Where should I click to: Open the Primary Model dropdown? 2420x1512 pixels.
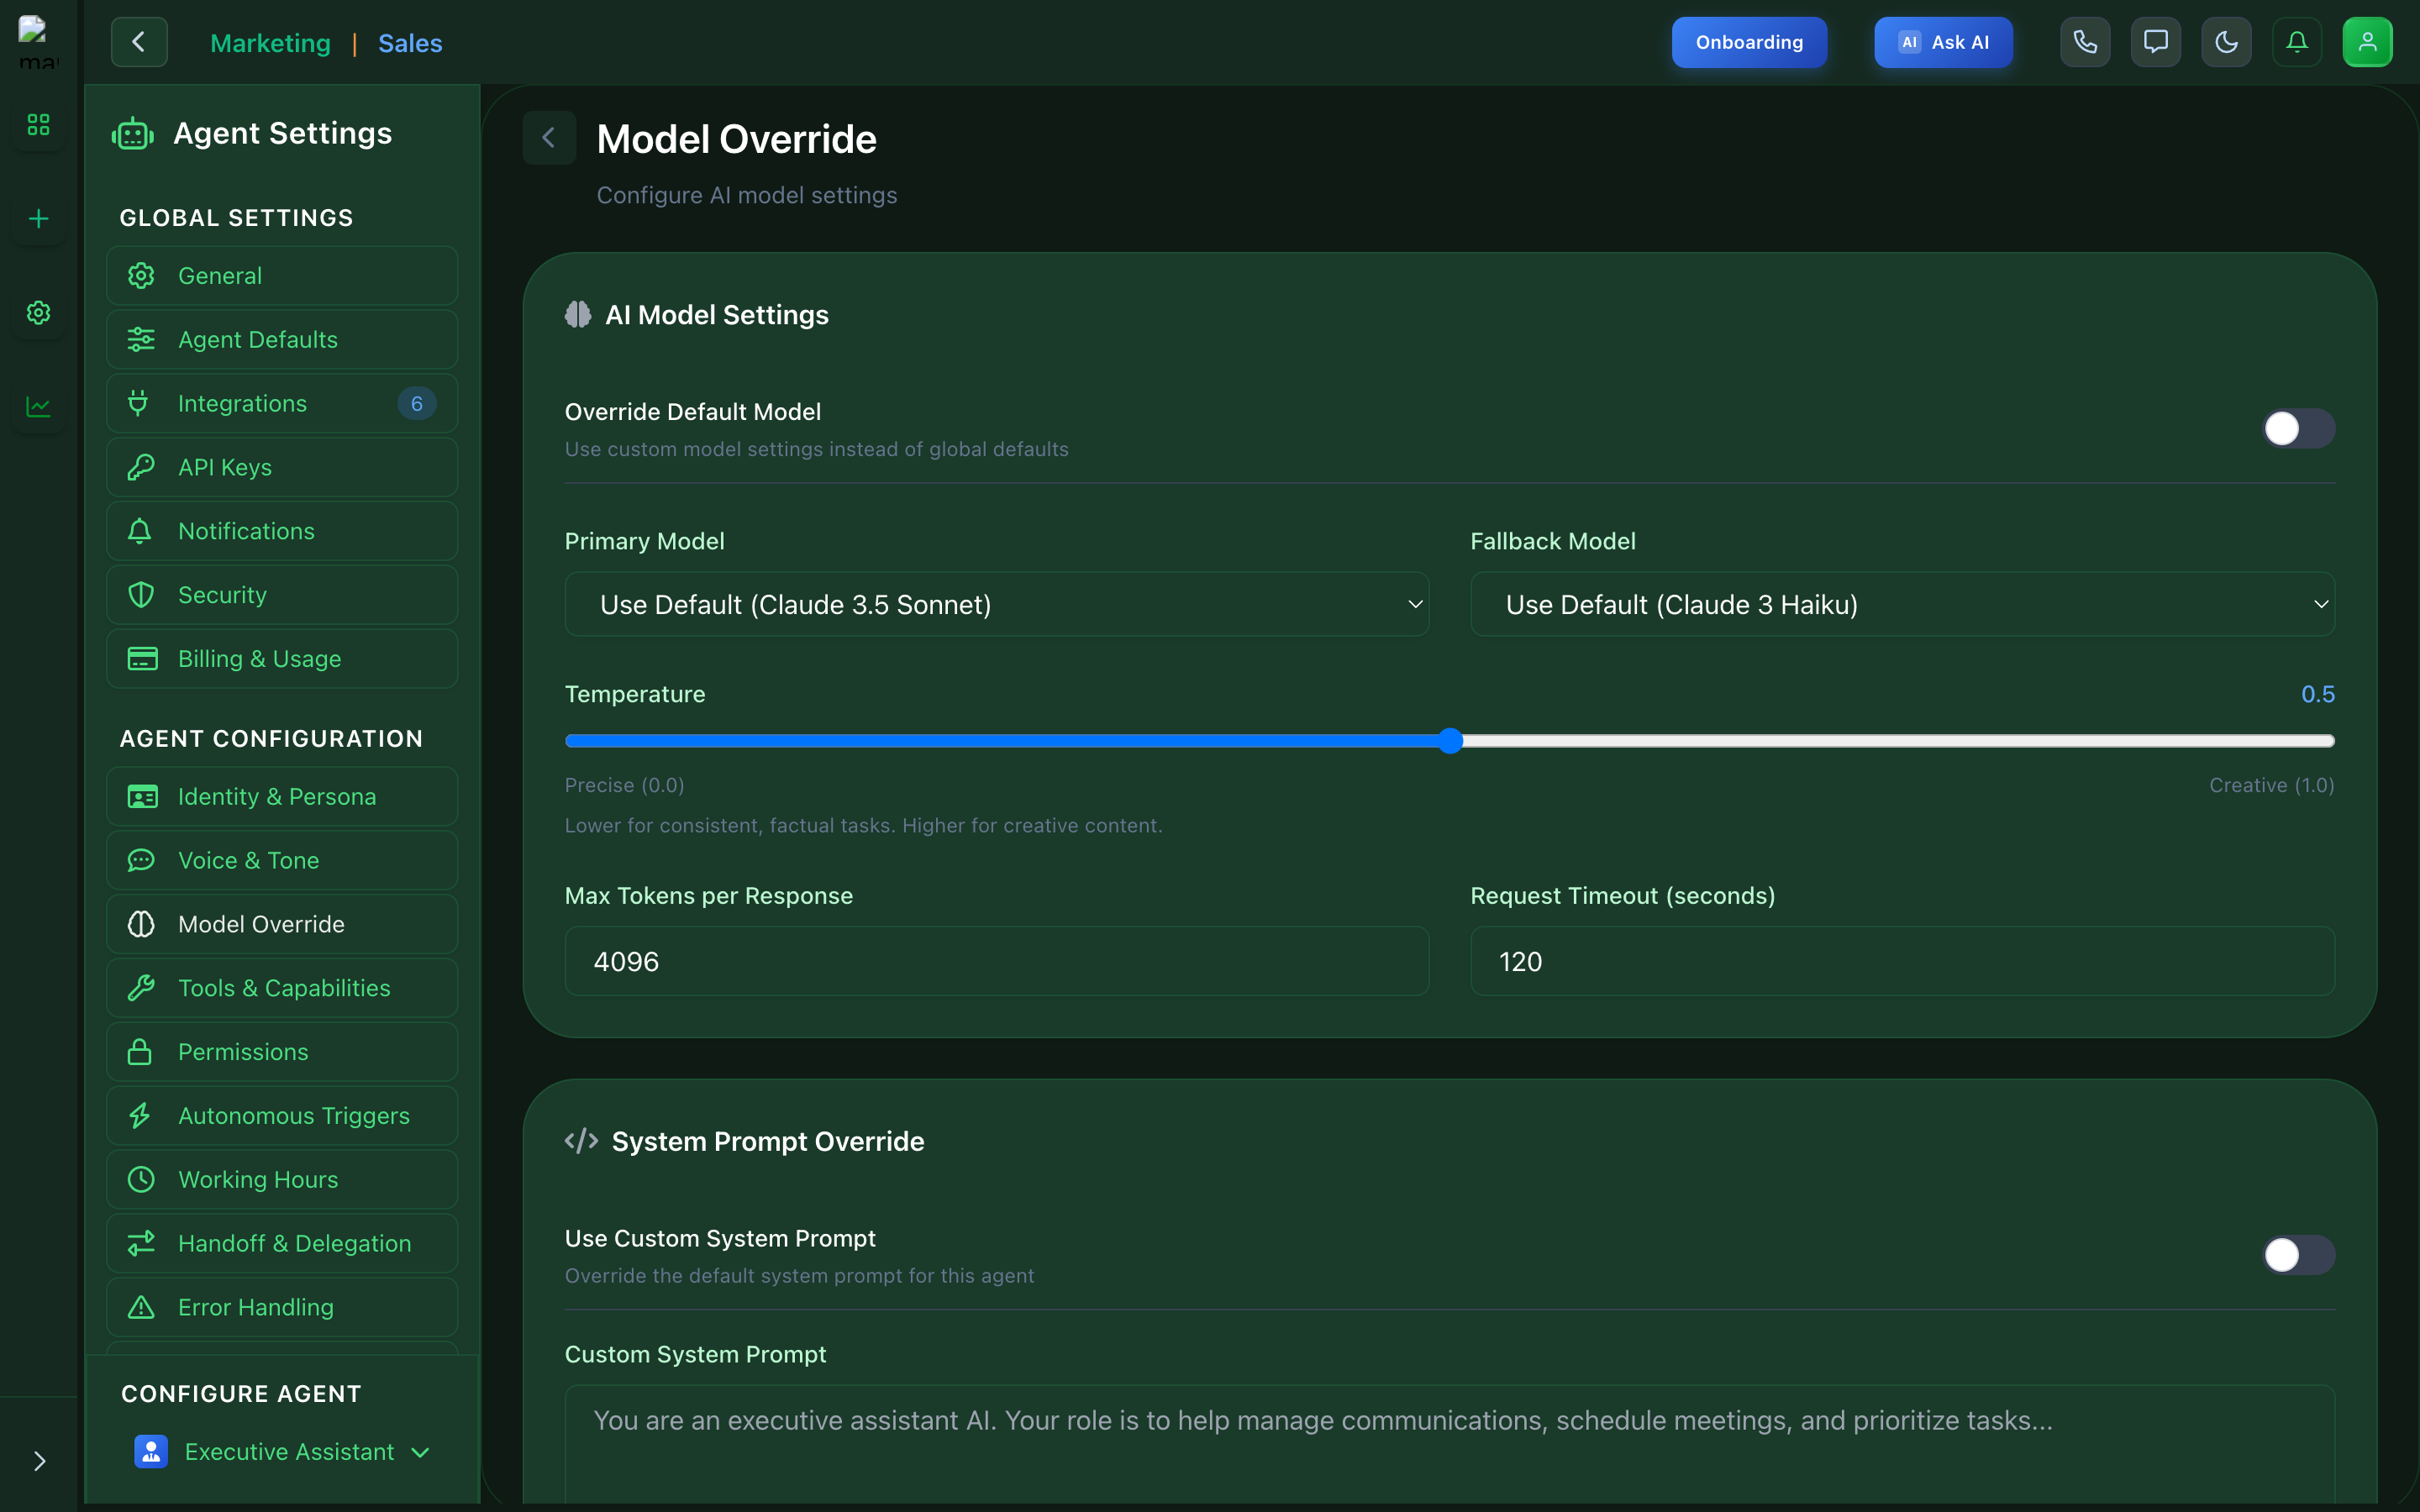[997, 604]
